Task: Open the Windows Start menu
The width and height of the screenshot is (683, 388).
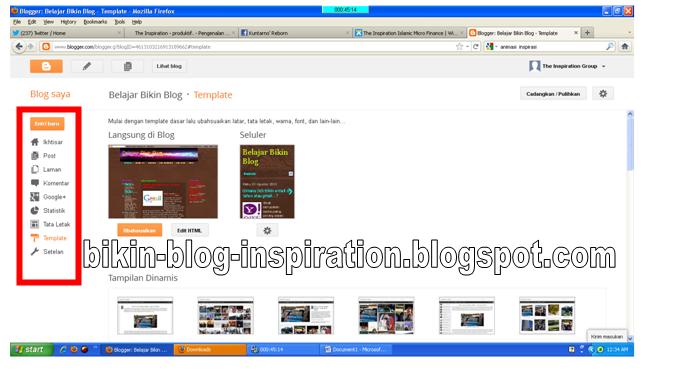Action: (31, 349)
